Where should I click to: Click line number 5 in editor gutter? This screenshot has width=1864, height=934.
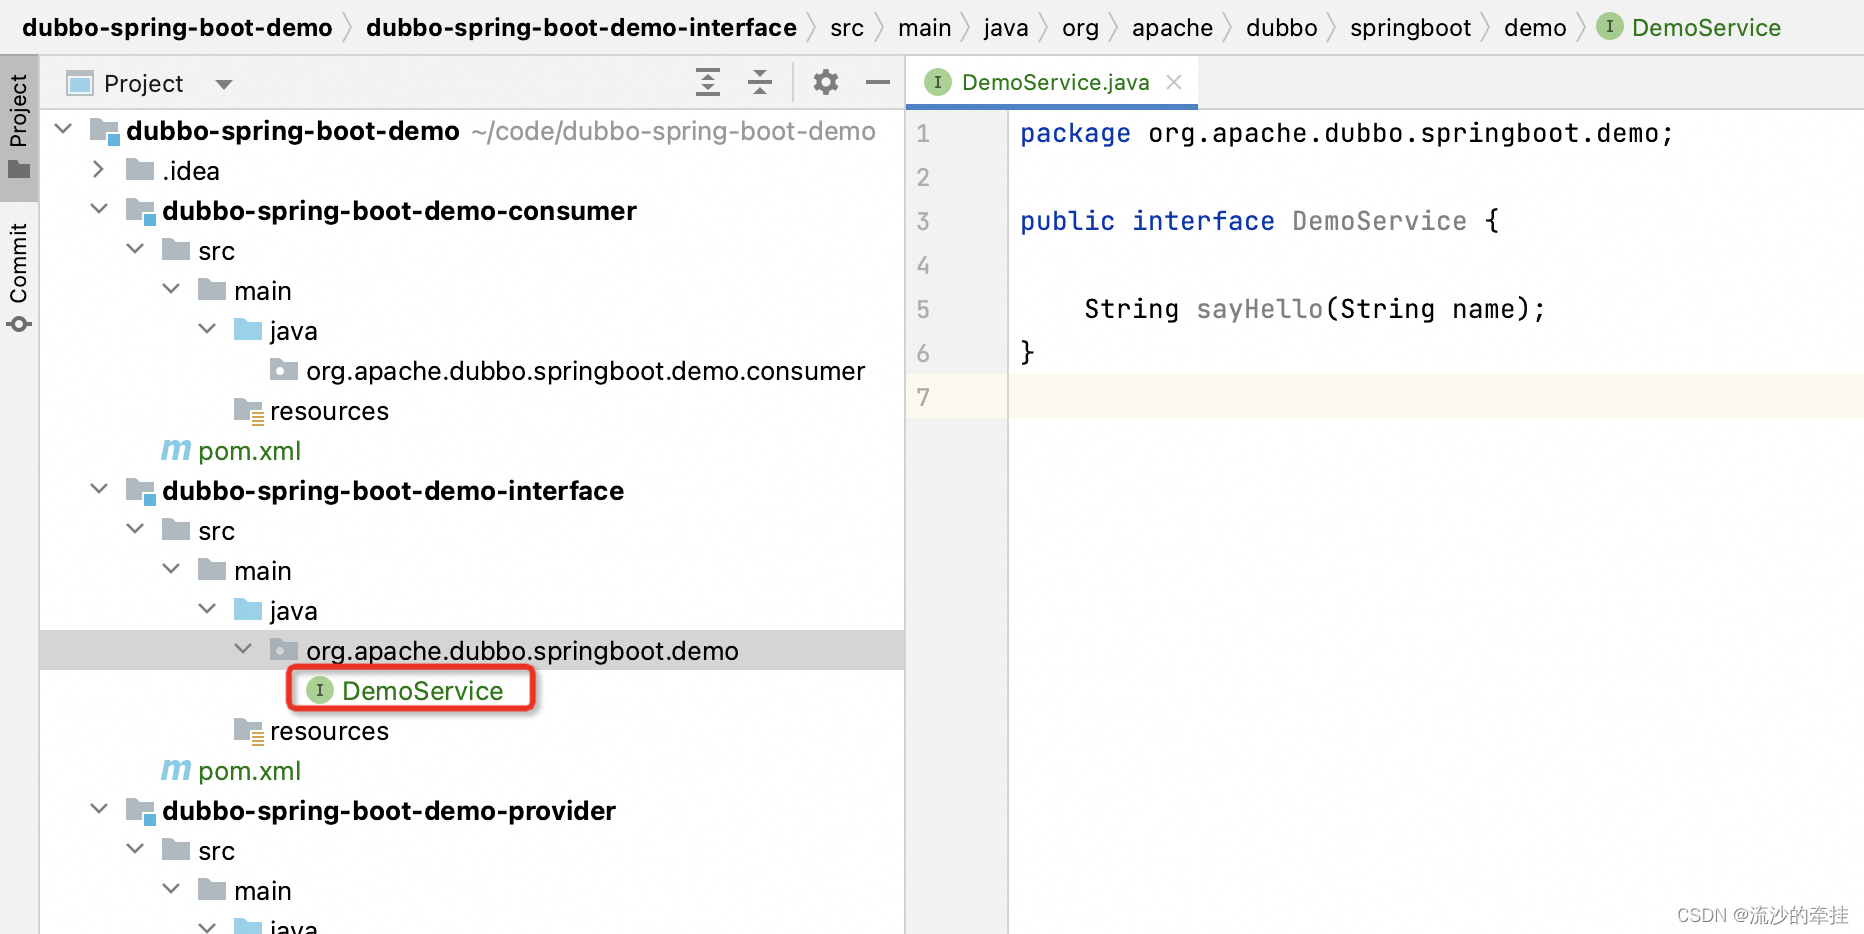[x=922, y=309]
